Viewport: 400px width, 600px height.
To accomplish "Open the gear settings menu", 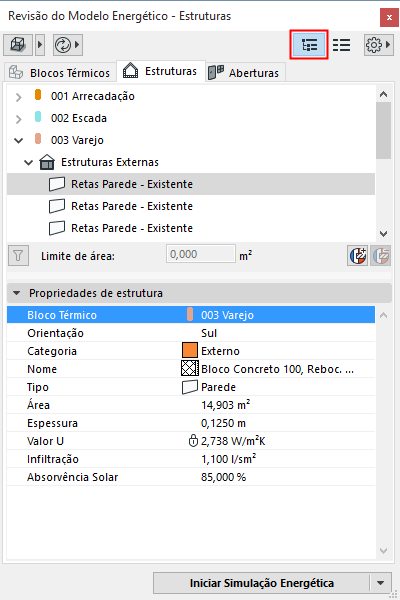I will click(378, 45).
